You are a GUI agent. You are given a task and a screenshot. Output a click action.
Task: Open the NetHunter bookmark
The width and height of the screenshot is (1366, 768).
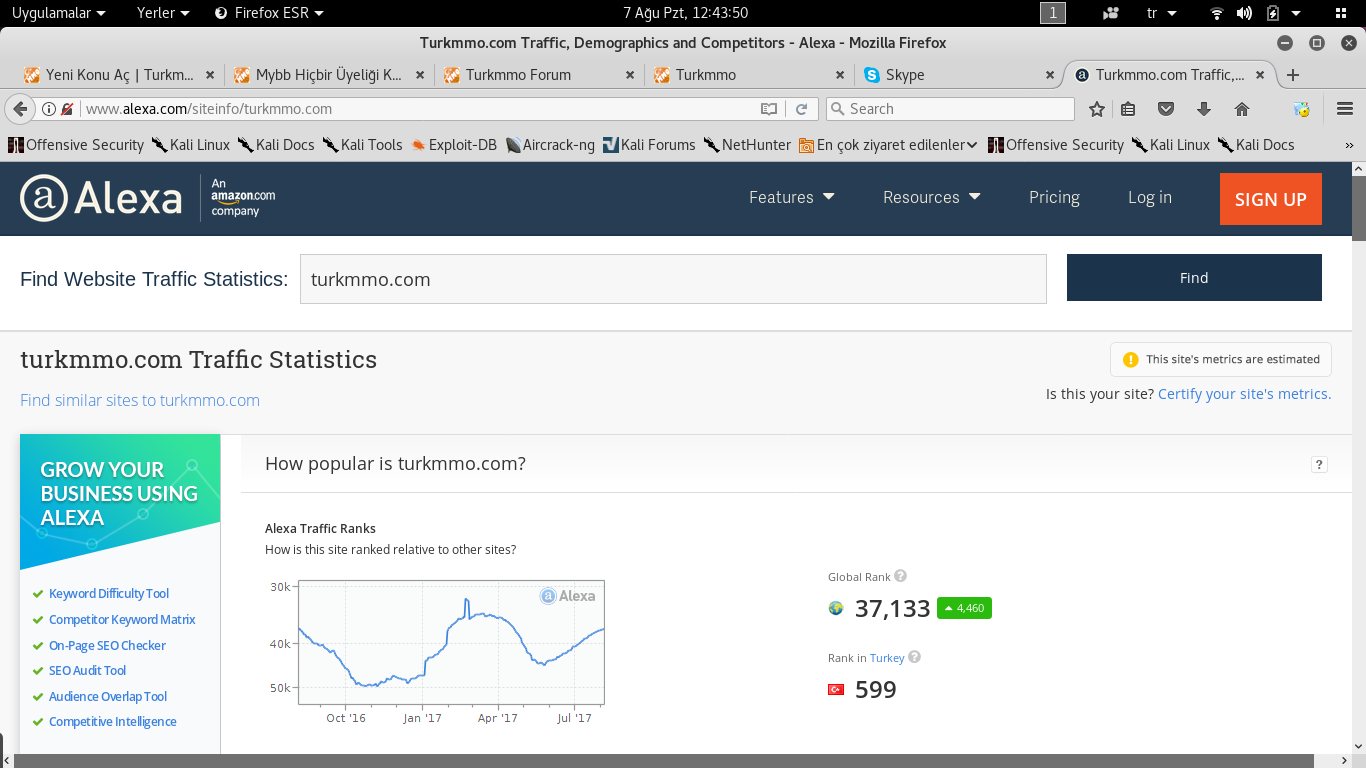tap(747, 145)
